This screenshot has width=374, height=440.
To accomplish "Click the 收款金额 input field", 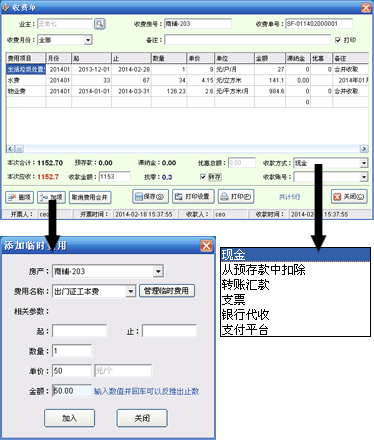I will pos(115,177).
